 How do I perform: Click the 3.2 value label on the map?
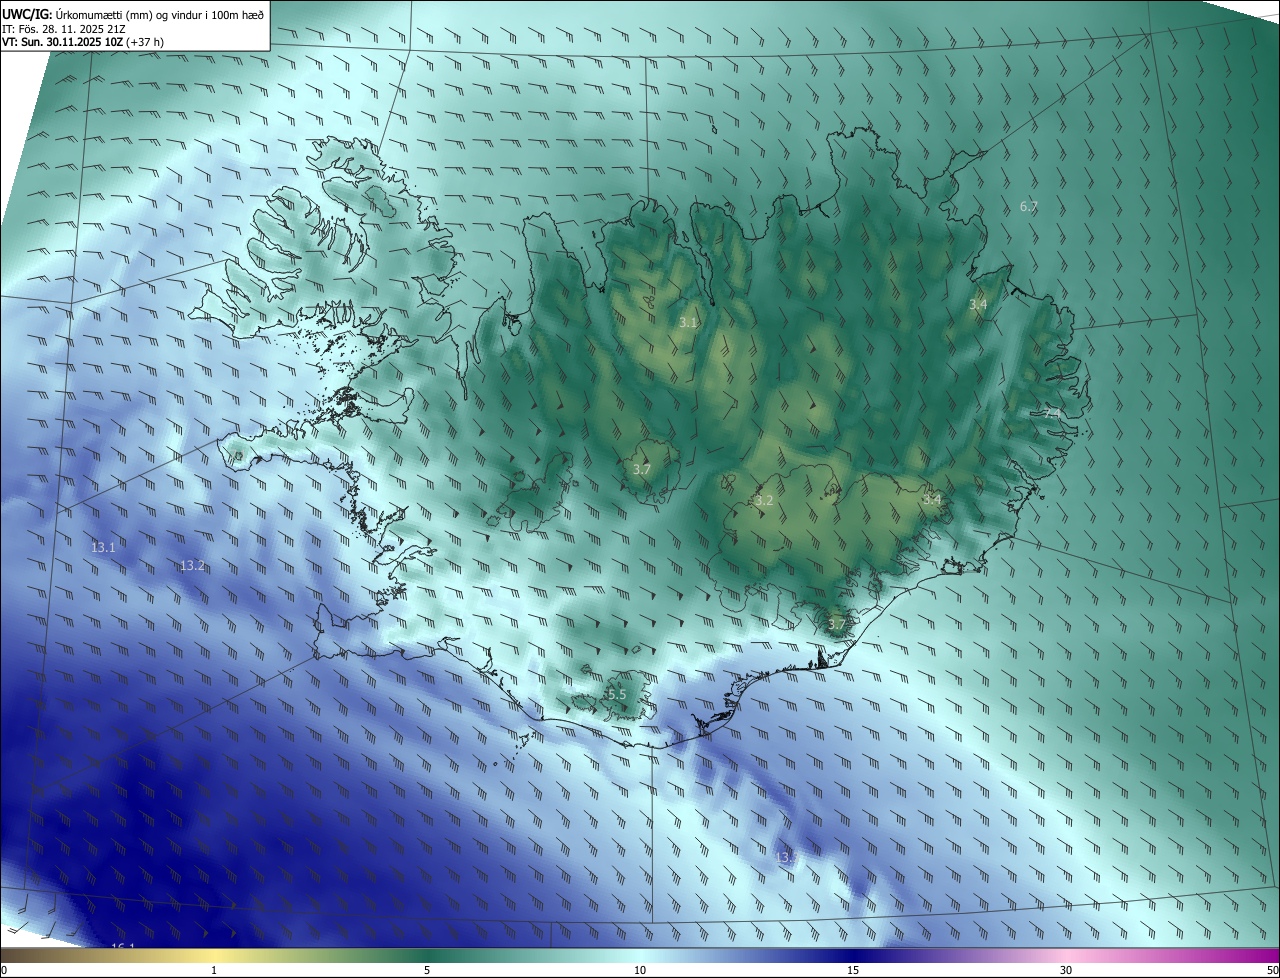[x=764, y=500]
